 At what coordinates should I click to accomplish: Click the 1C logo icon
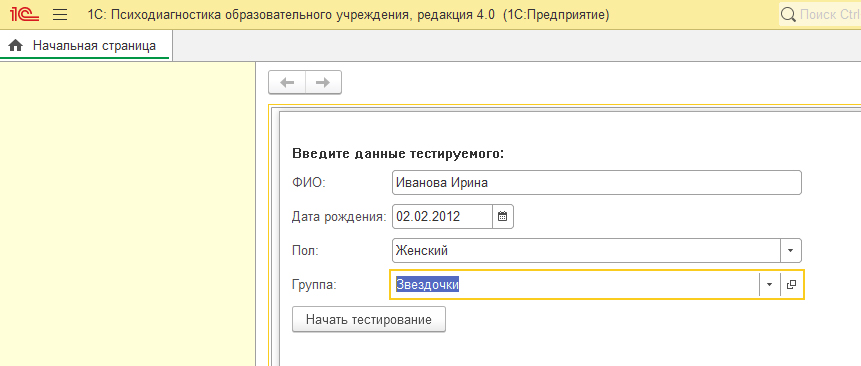24,14
